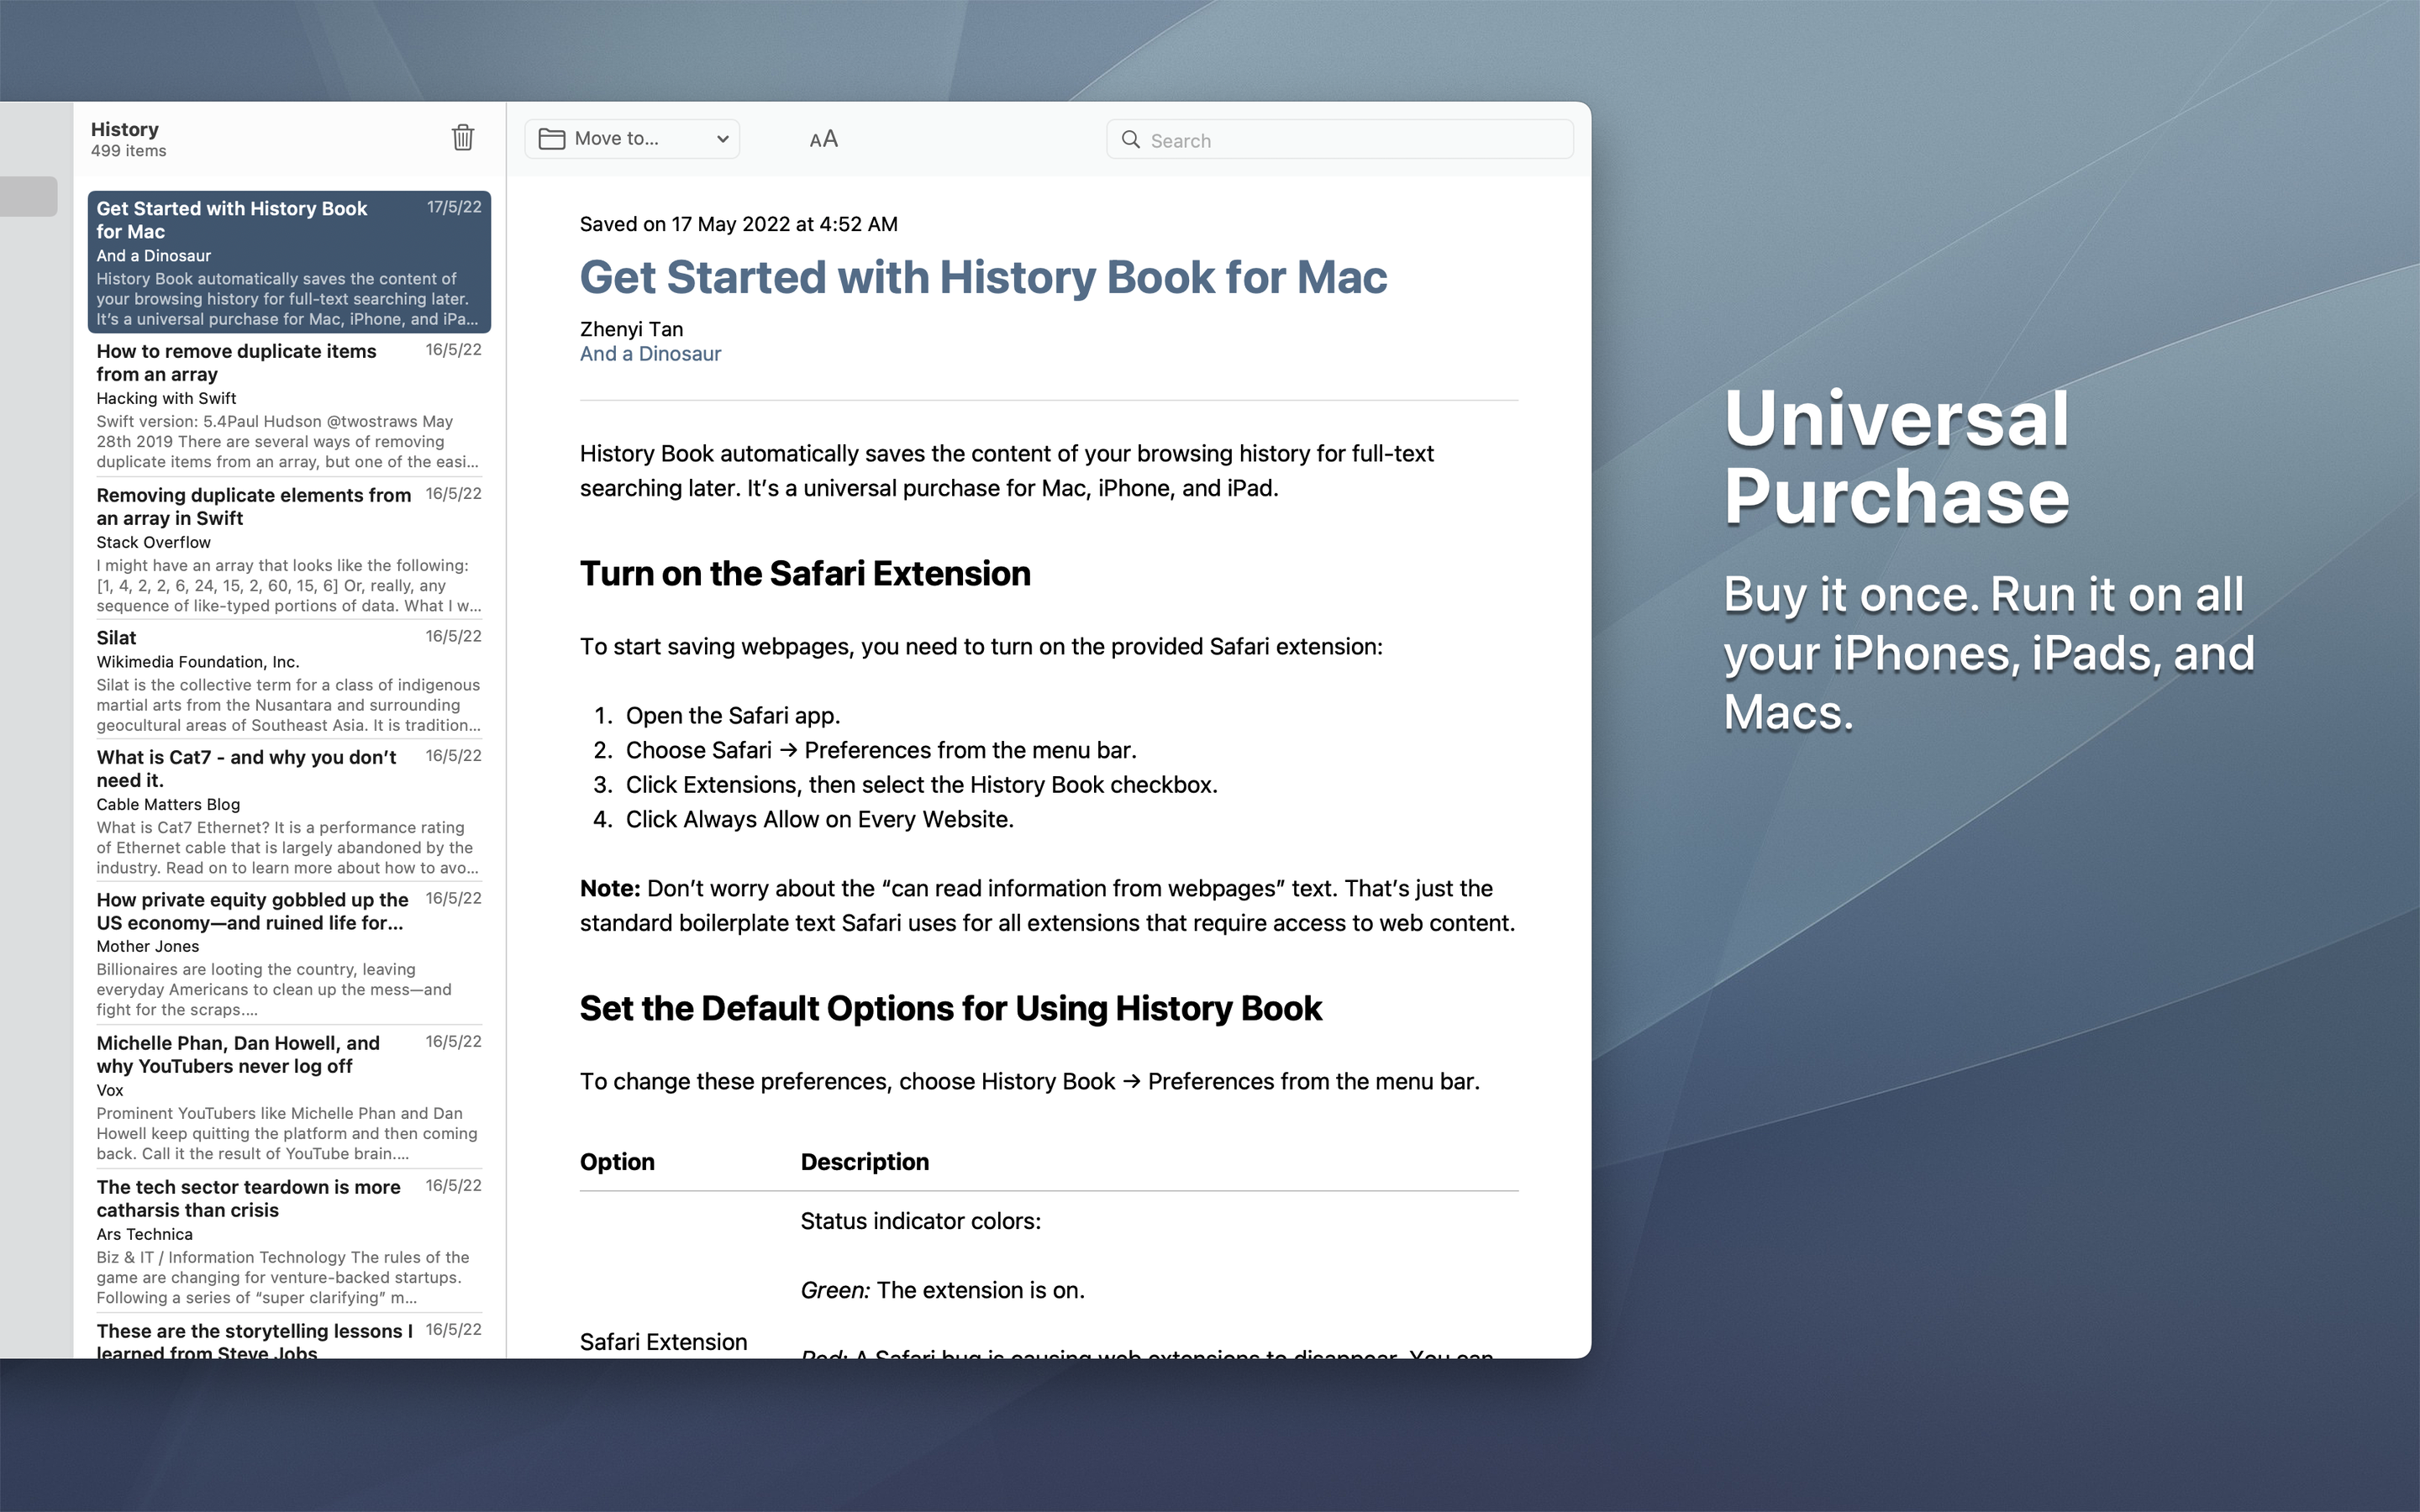Click the Cable Matters Blog source label

[168, 804]
